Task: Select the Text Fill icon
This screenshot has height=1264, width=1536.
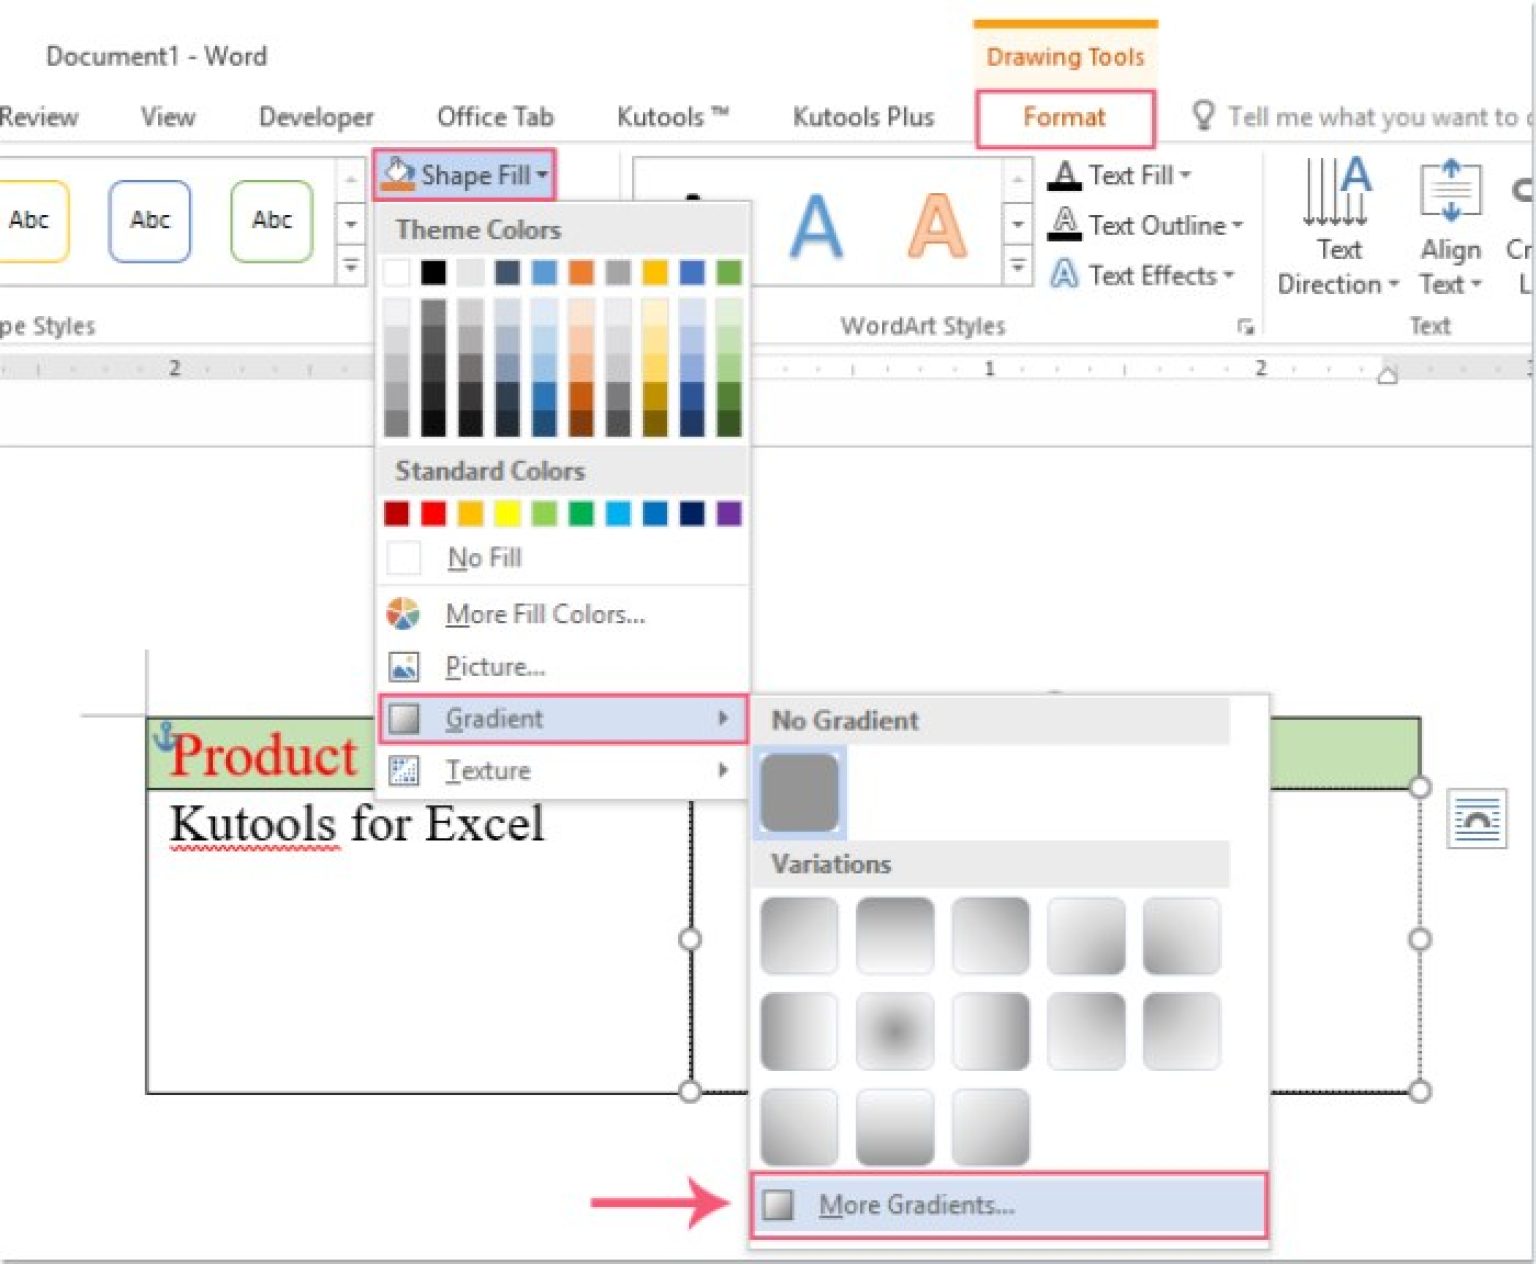Action: pos(1065,175)
